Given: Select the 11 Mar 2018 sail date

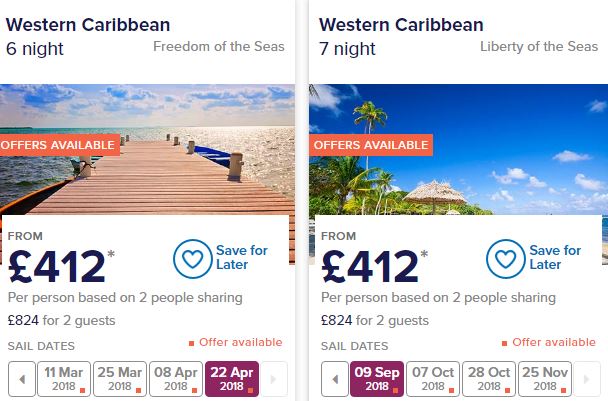Looking at the screenshot, I should coord(66,379).
